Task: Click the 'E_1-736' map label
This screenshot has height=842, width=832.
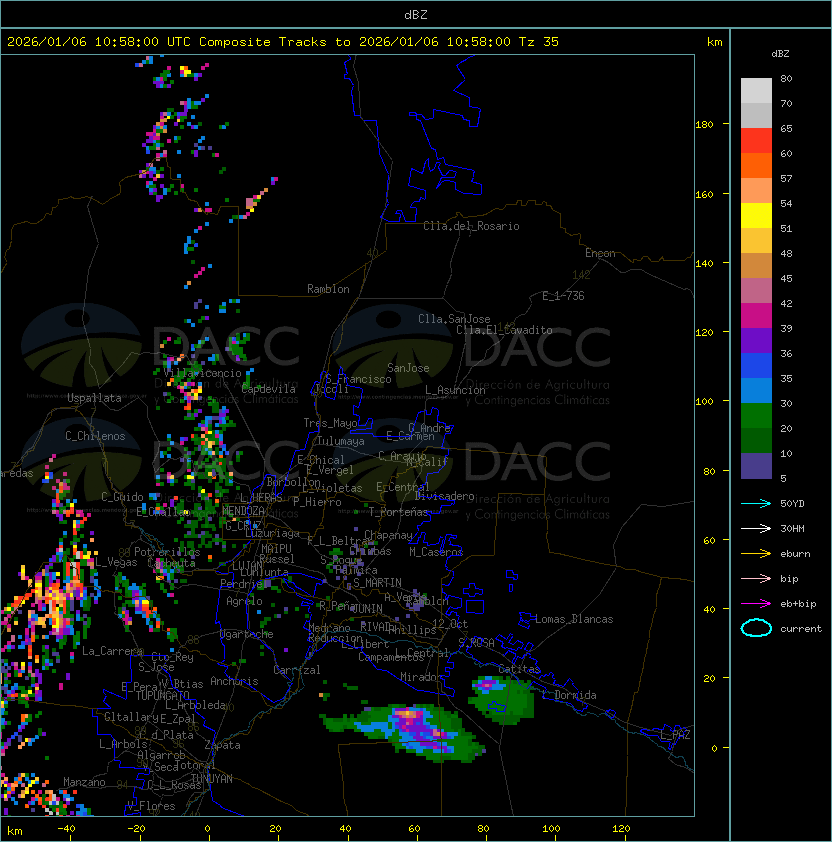Action: [563, 296]
